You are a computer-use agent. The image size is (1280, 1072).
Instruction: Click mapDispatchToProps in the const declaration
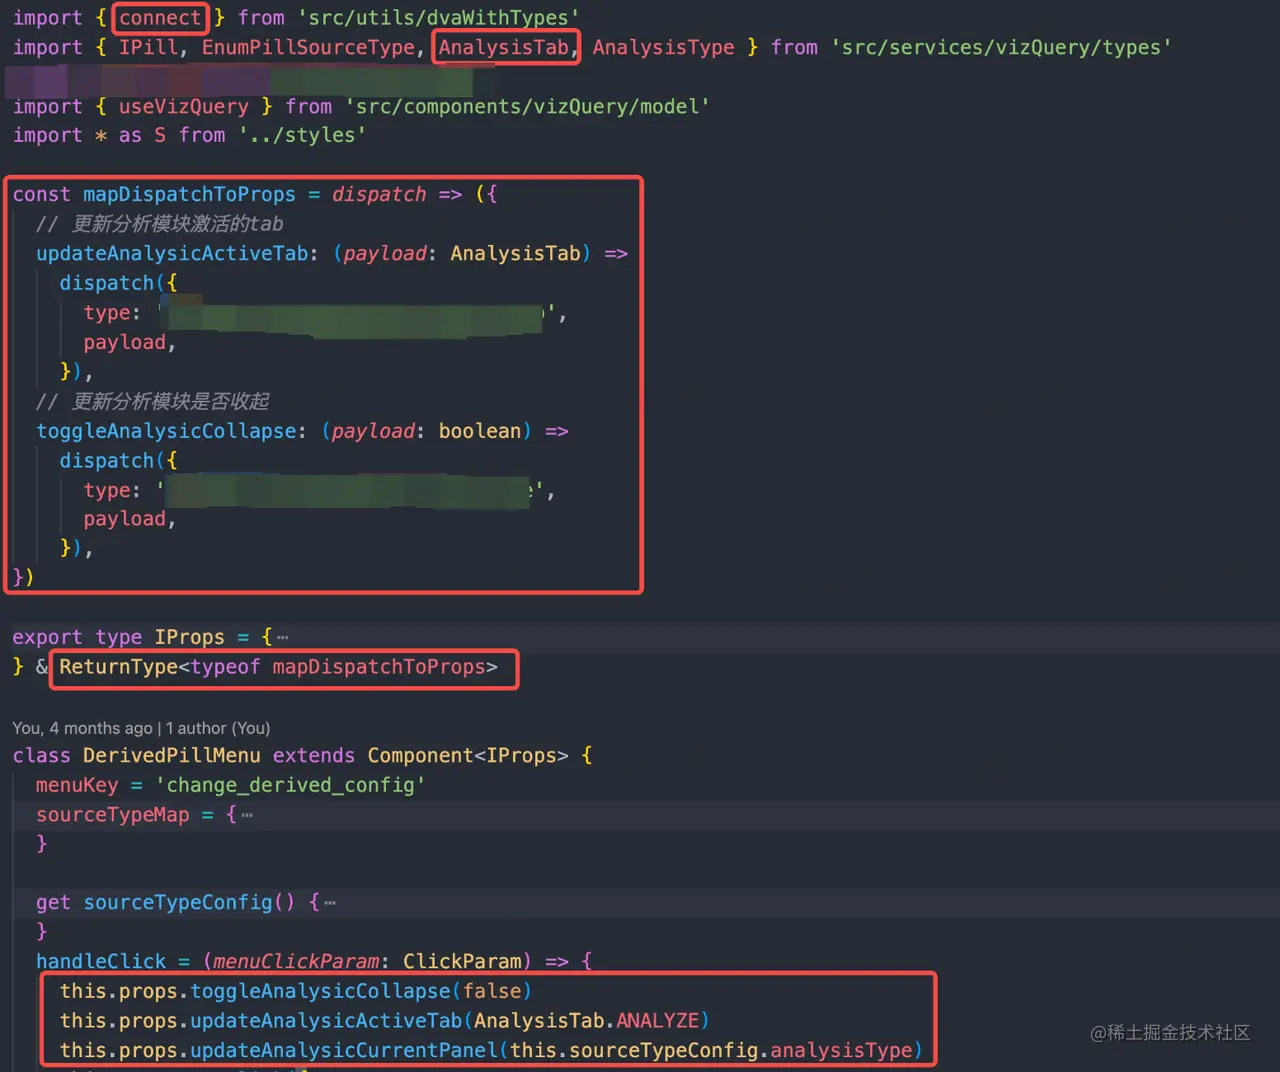click(x=189, y=194)
